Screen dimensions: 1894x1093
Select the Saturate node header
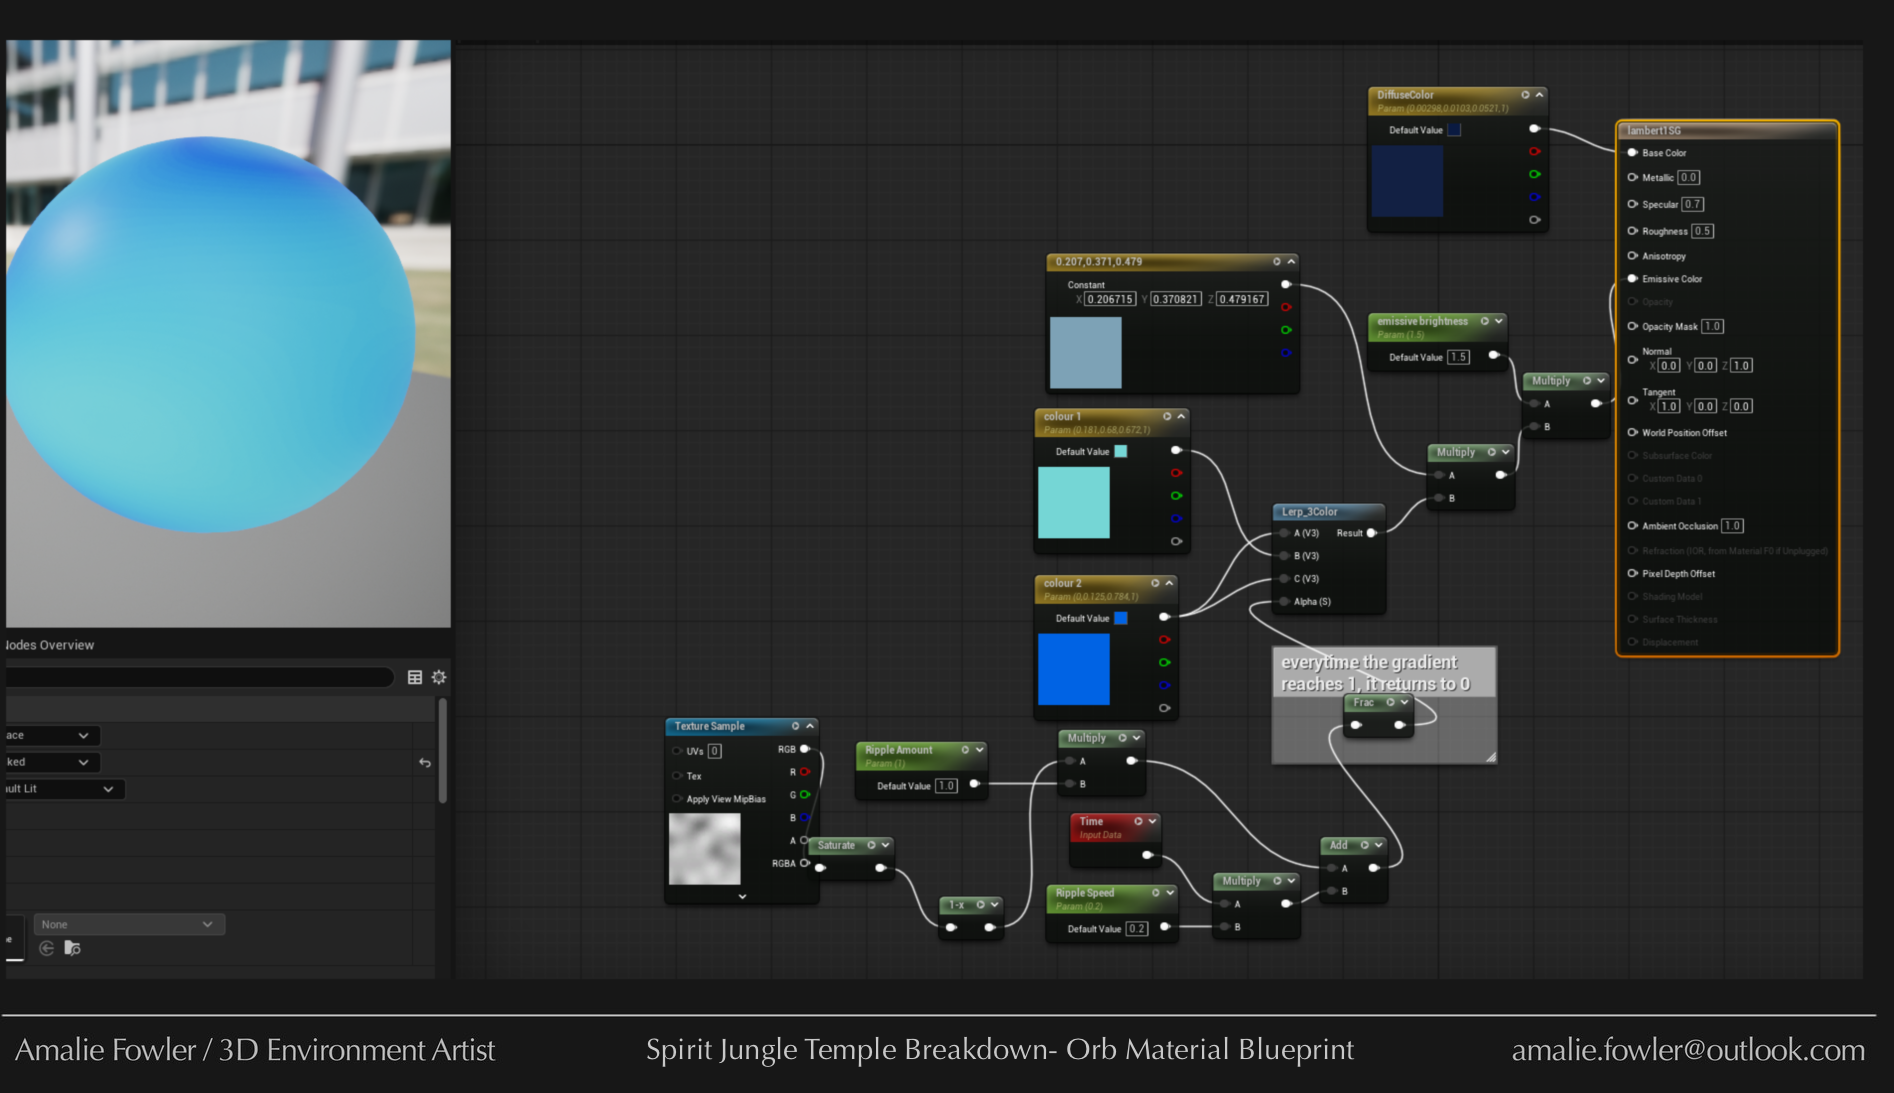850,845
